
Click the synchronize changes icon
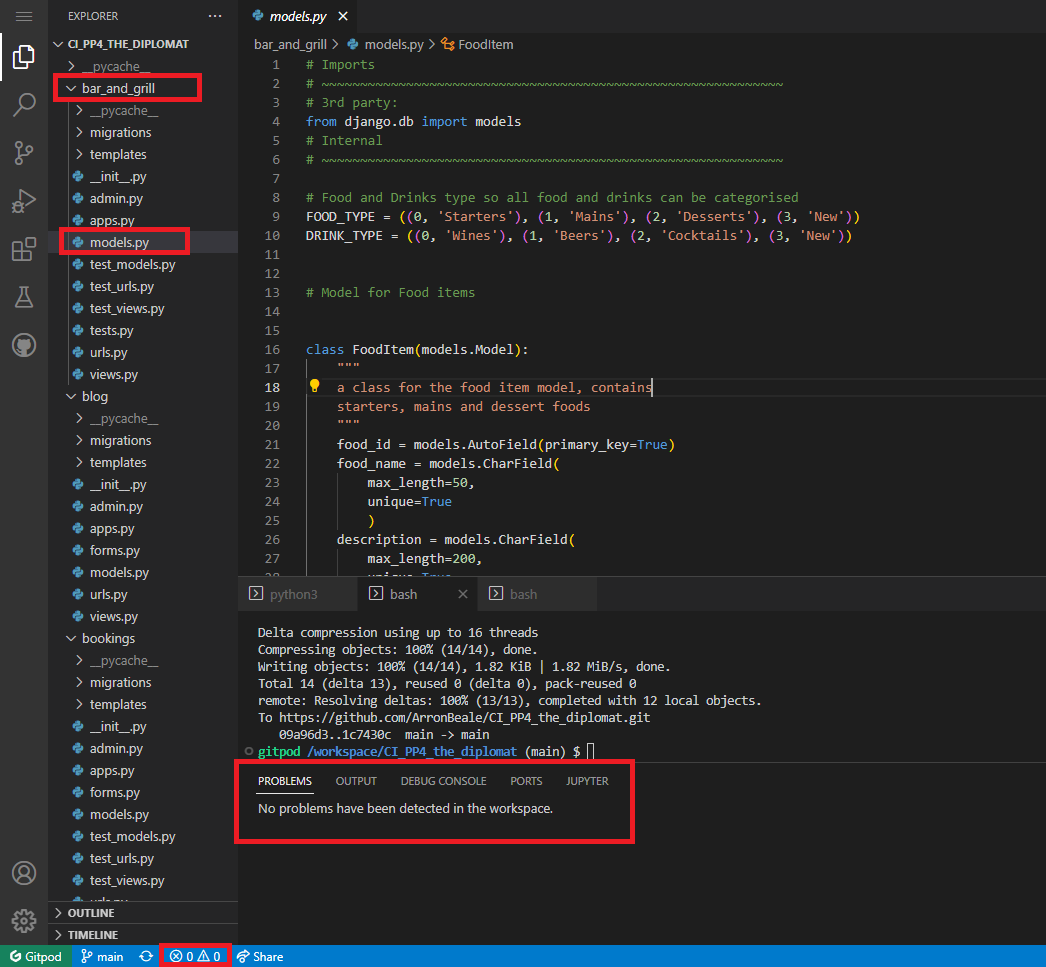(x=146, y=956)
